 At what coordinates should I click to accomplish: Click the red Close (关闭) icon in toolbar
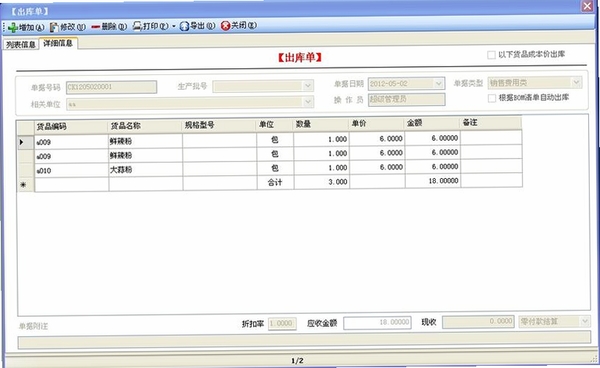point(225,26)
